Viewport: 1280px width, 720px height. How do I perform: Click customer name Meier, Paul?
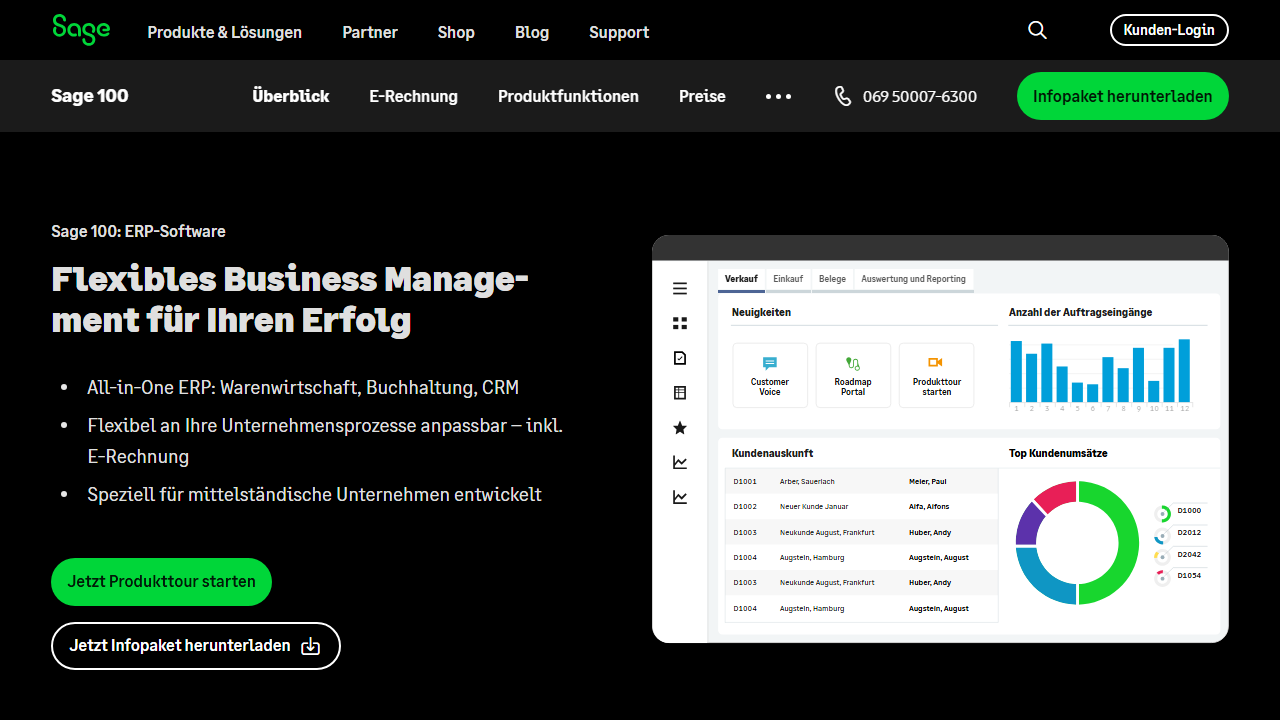[x=927, y=481]
